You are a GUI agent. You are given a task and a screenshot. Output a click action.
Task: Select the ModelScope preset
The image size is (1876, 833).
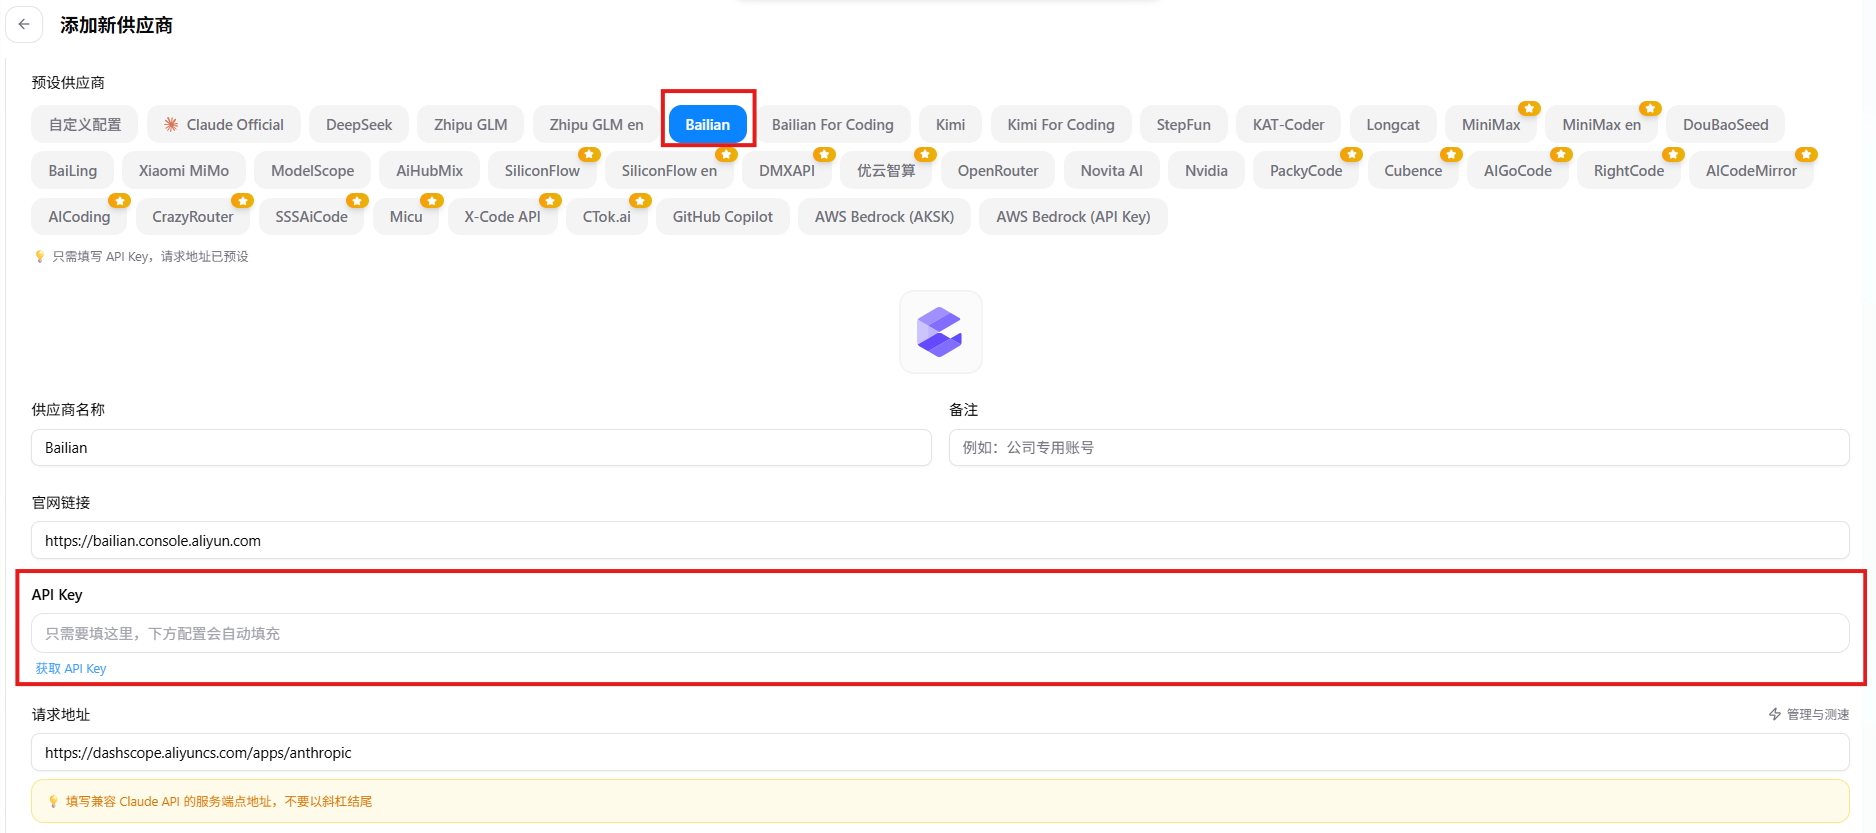pyautogui.click(x=313, y=171)
